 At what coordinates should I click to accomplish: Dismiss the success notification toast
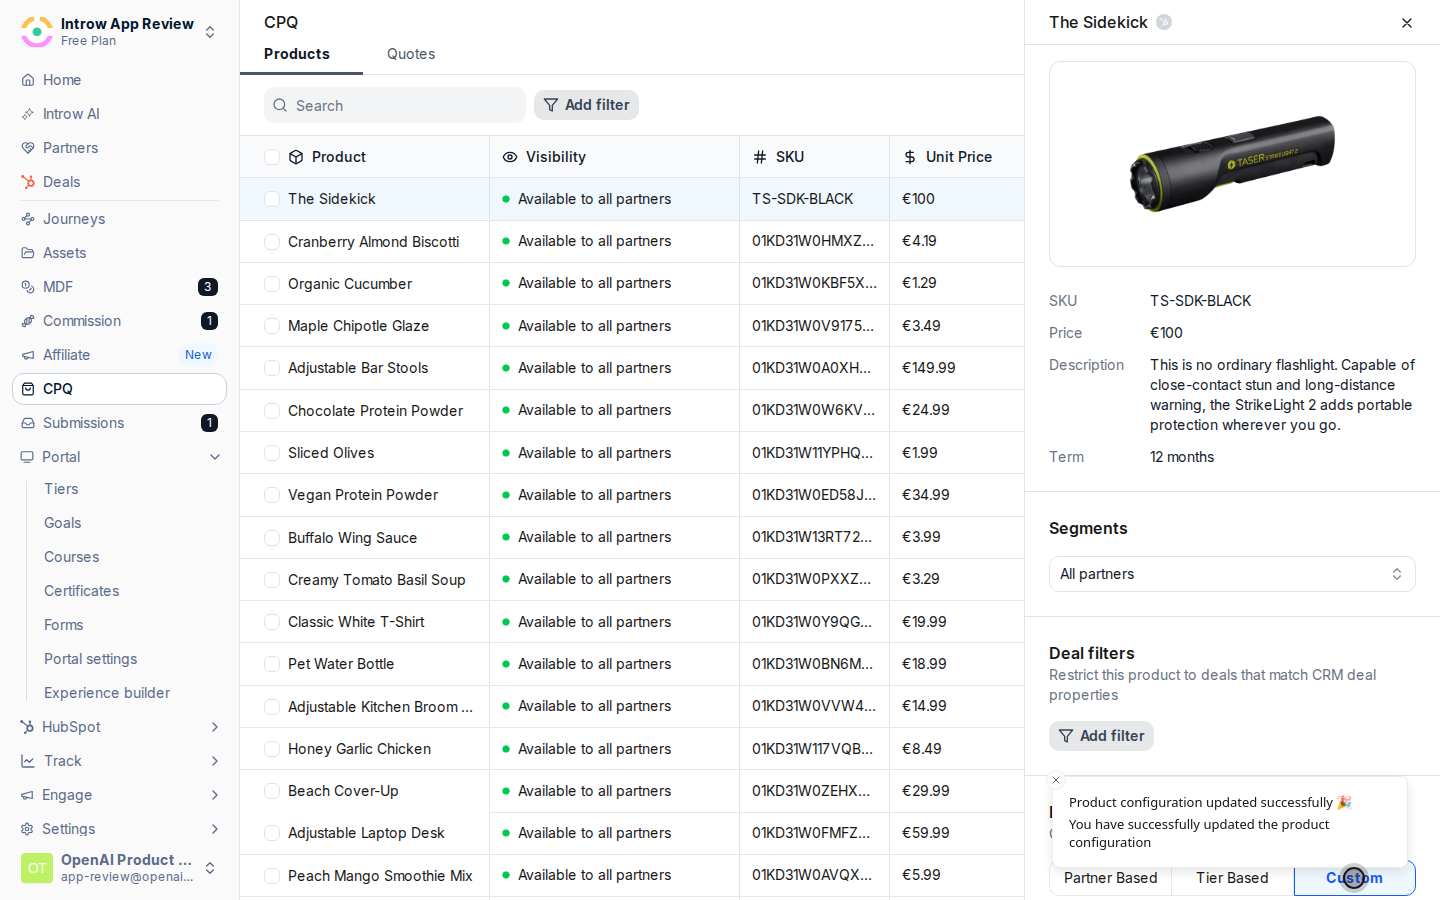[x=1056, y=780]
